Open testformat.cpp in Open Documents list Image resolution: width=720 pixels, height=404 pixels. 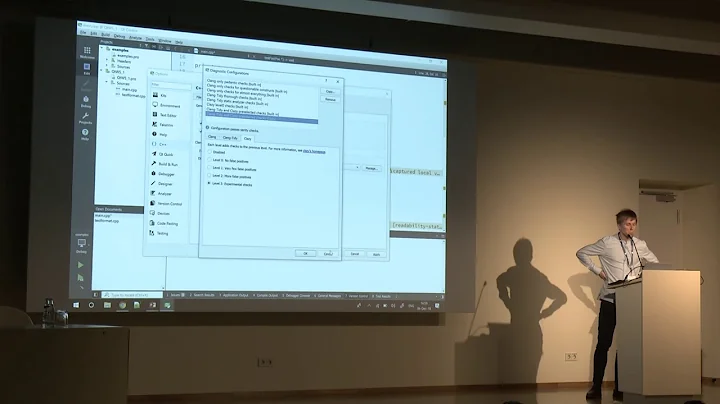pos(107,221)
